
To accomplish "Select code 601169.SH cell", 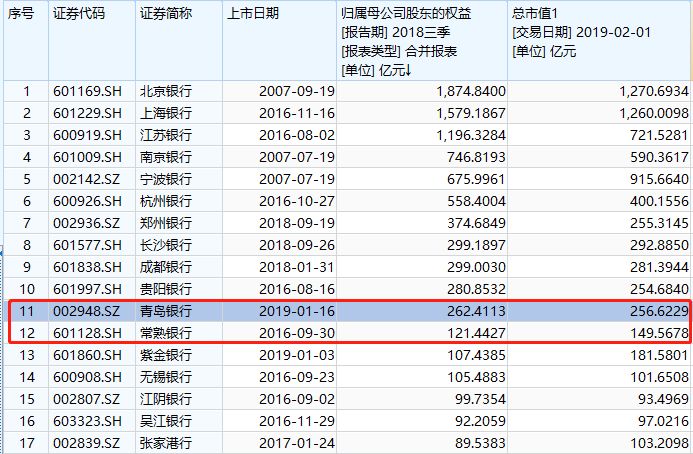I will (x=87, y=92).
